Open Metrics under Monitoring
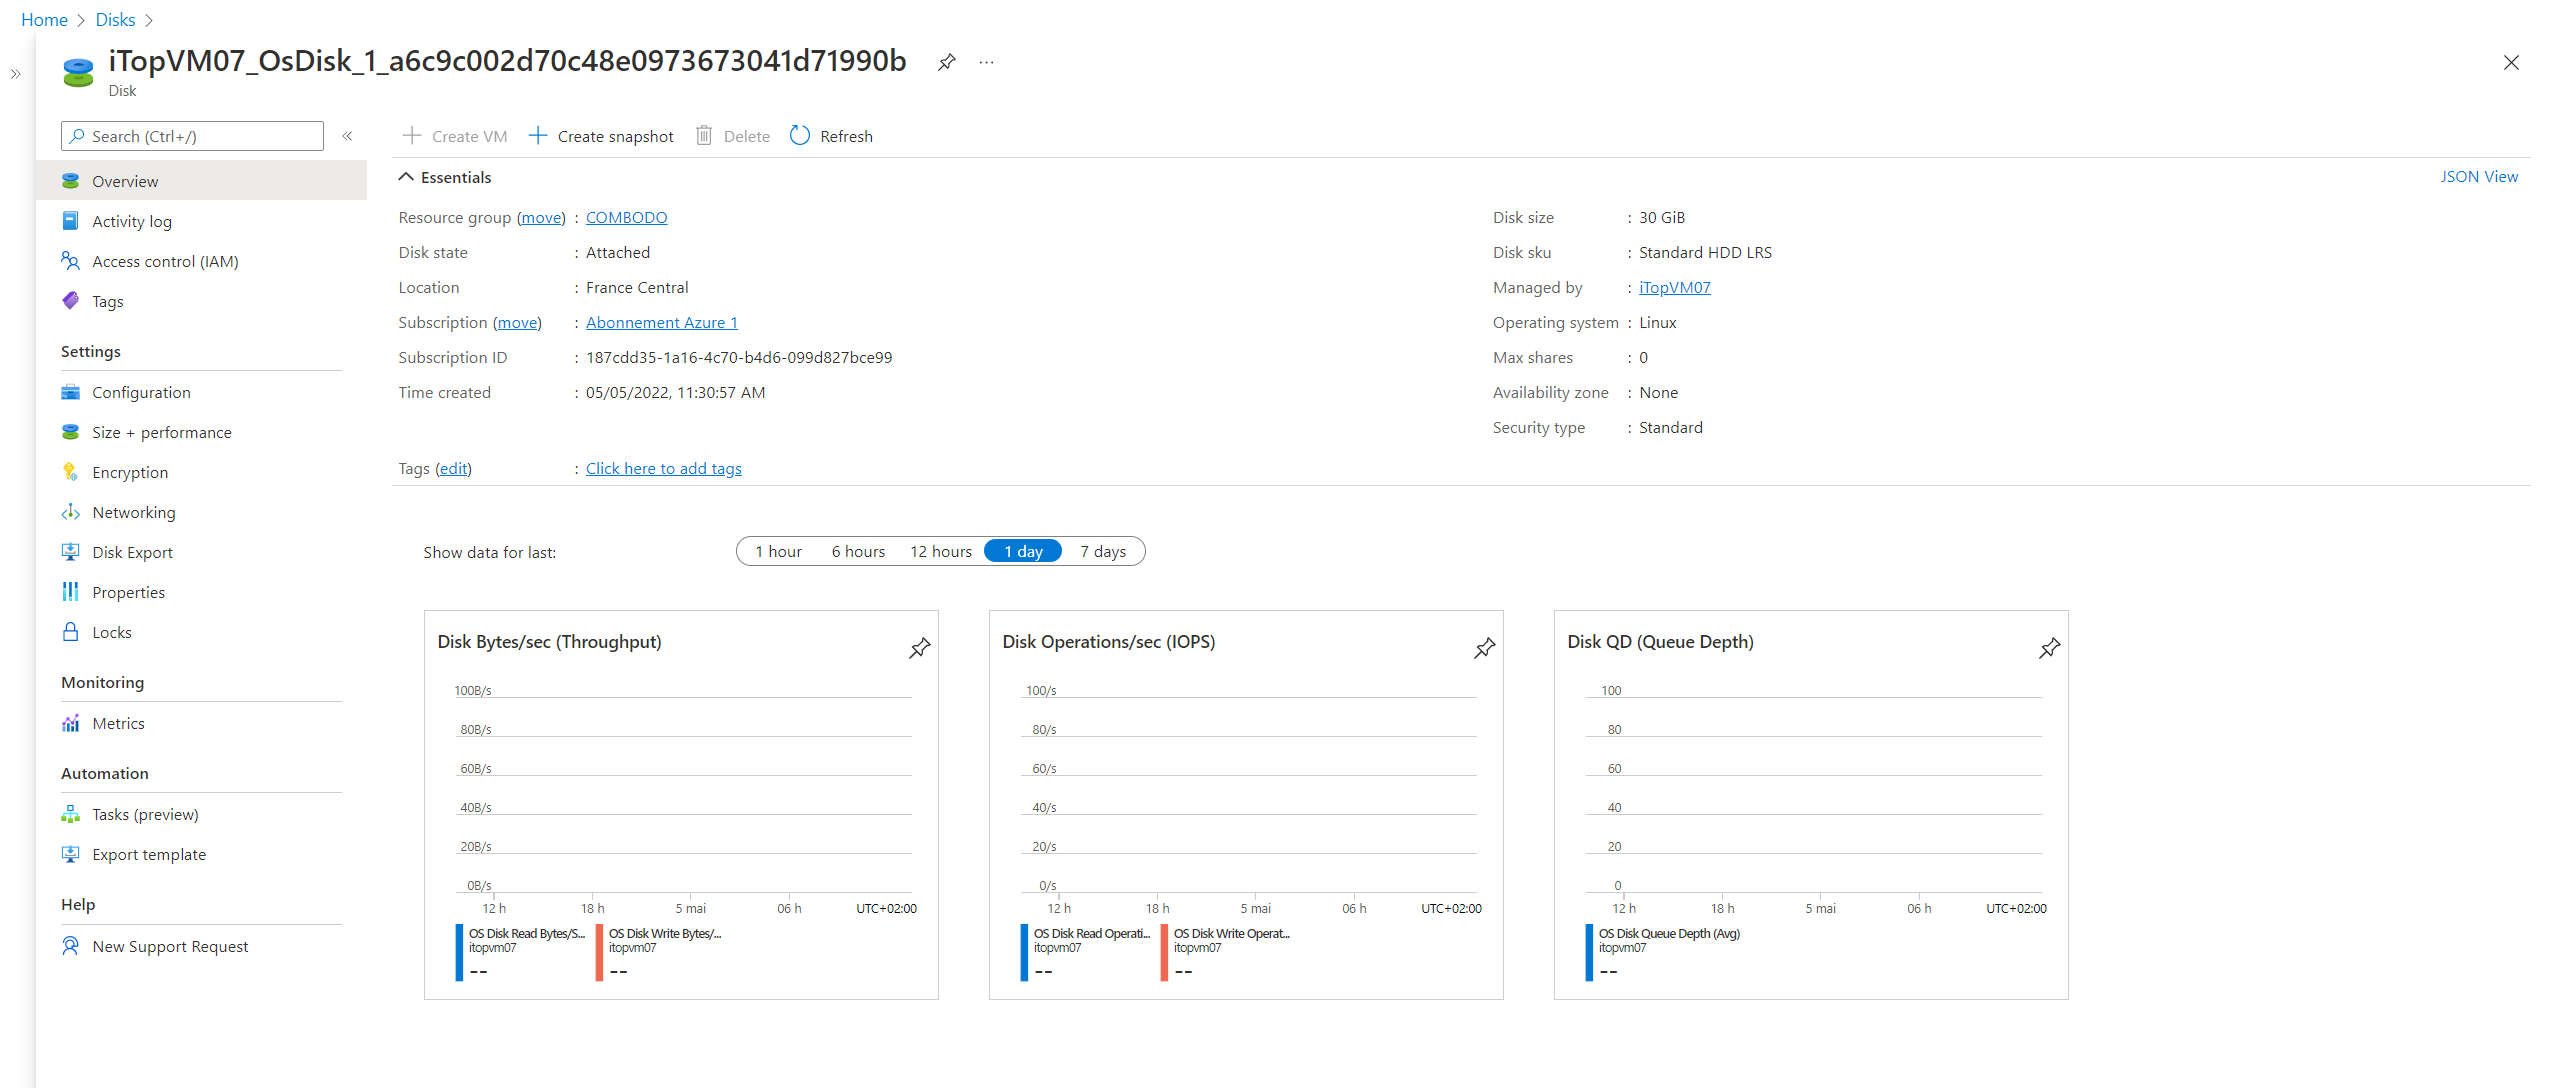The image size is (2551, 1088). 118,723
